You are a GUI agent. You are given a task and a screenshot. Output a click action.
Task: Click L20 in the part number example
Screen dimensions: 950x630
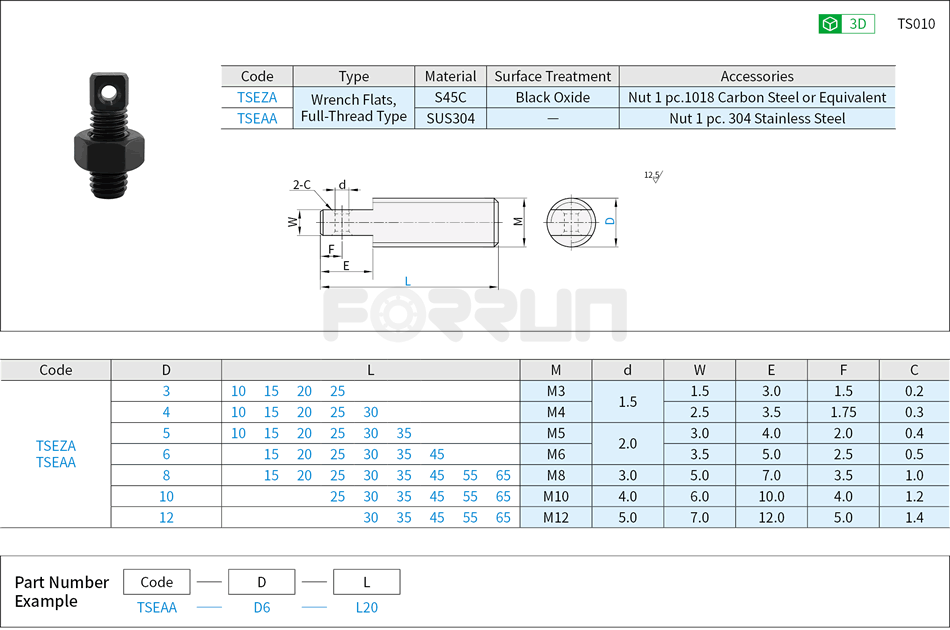pyautogui.click(x=366, y=607)
